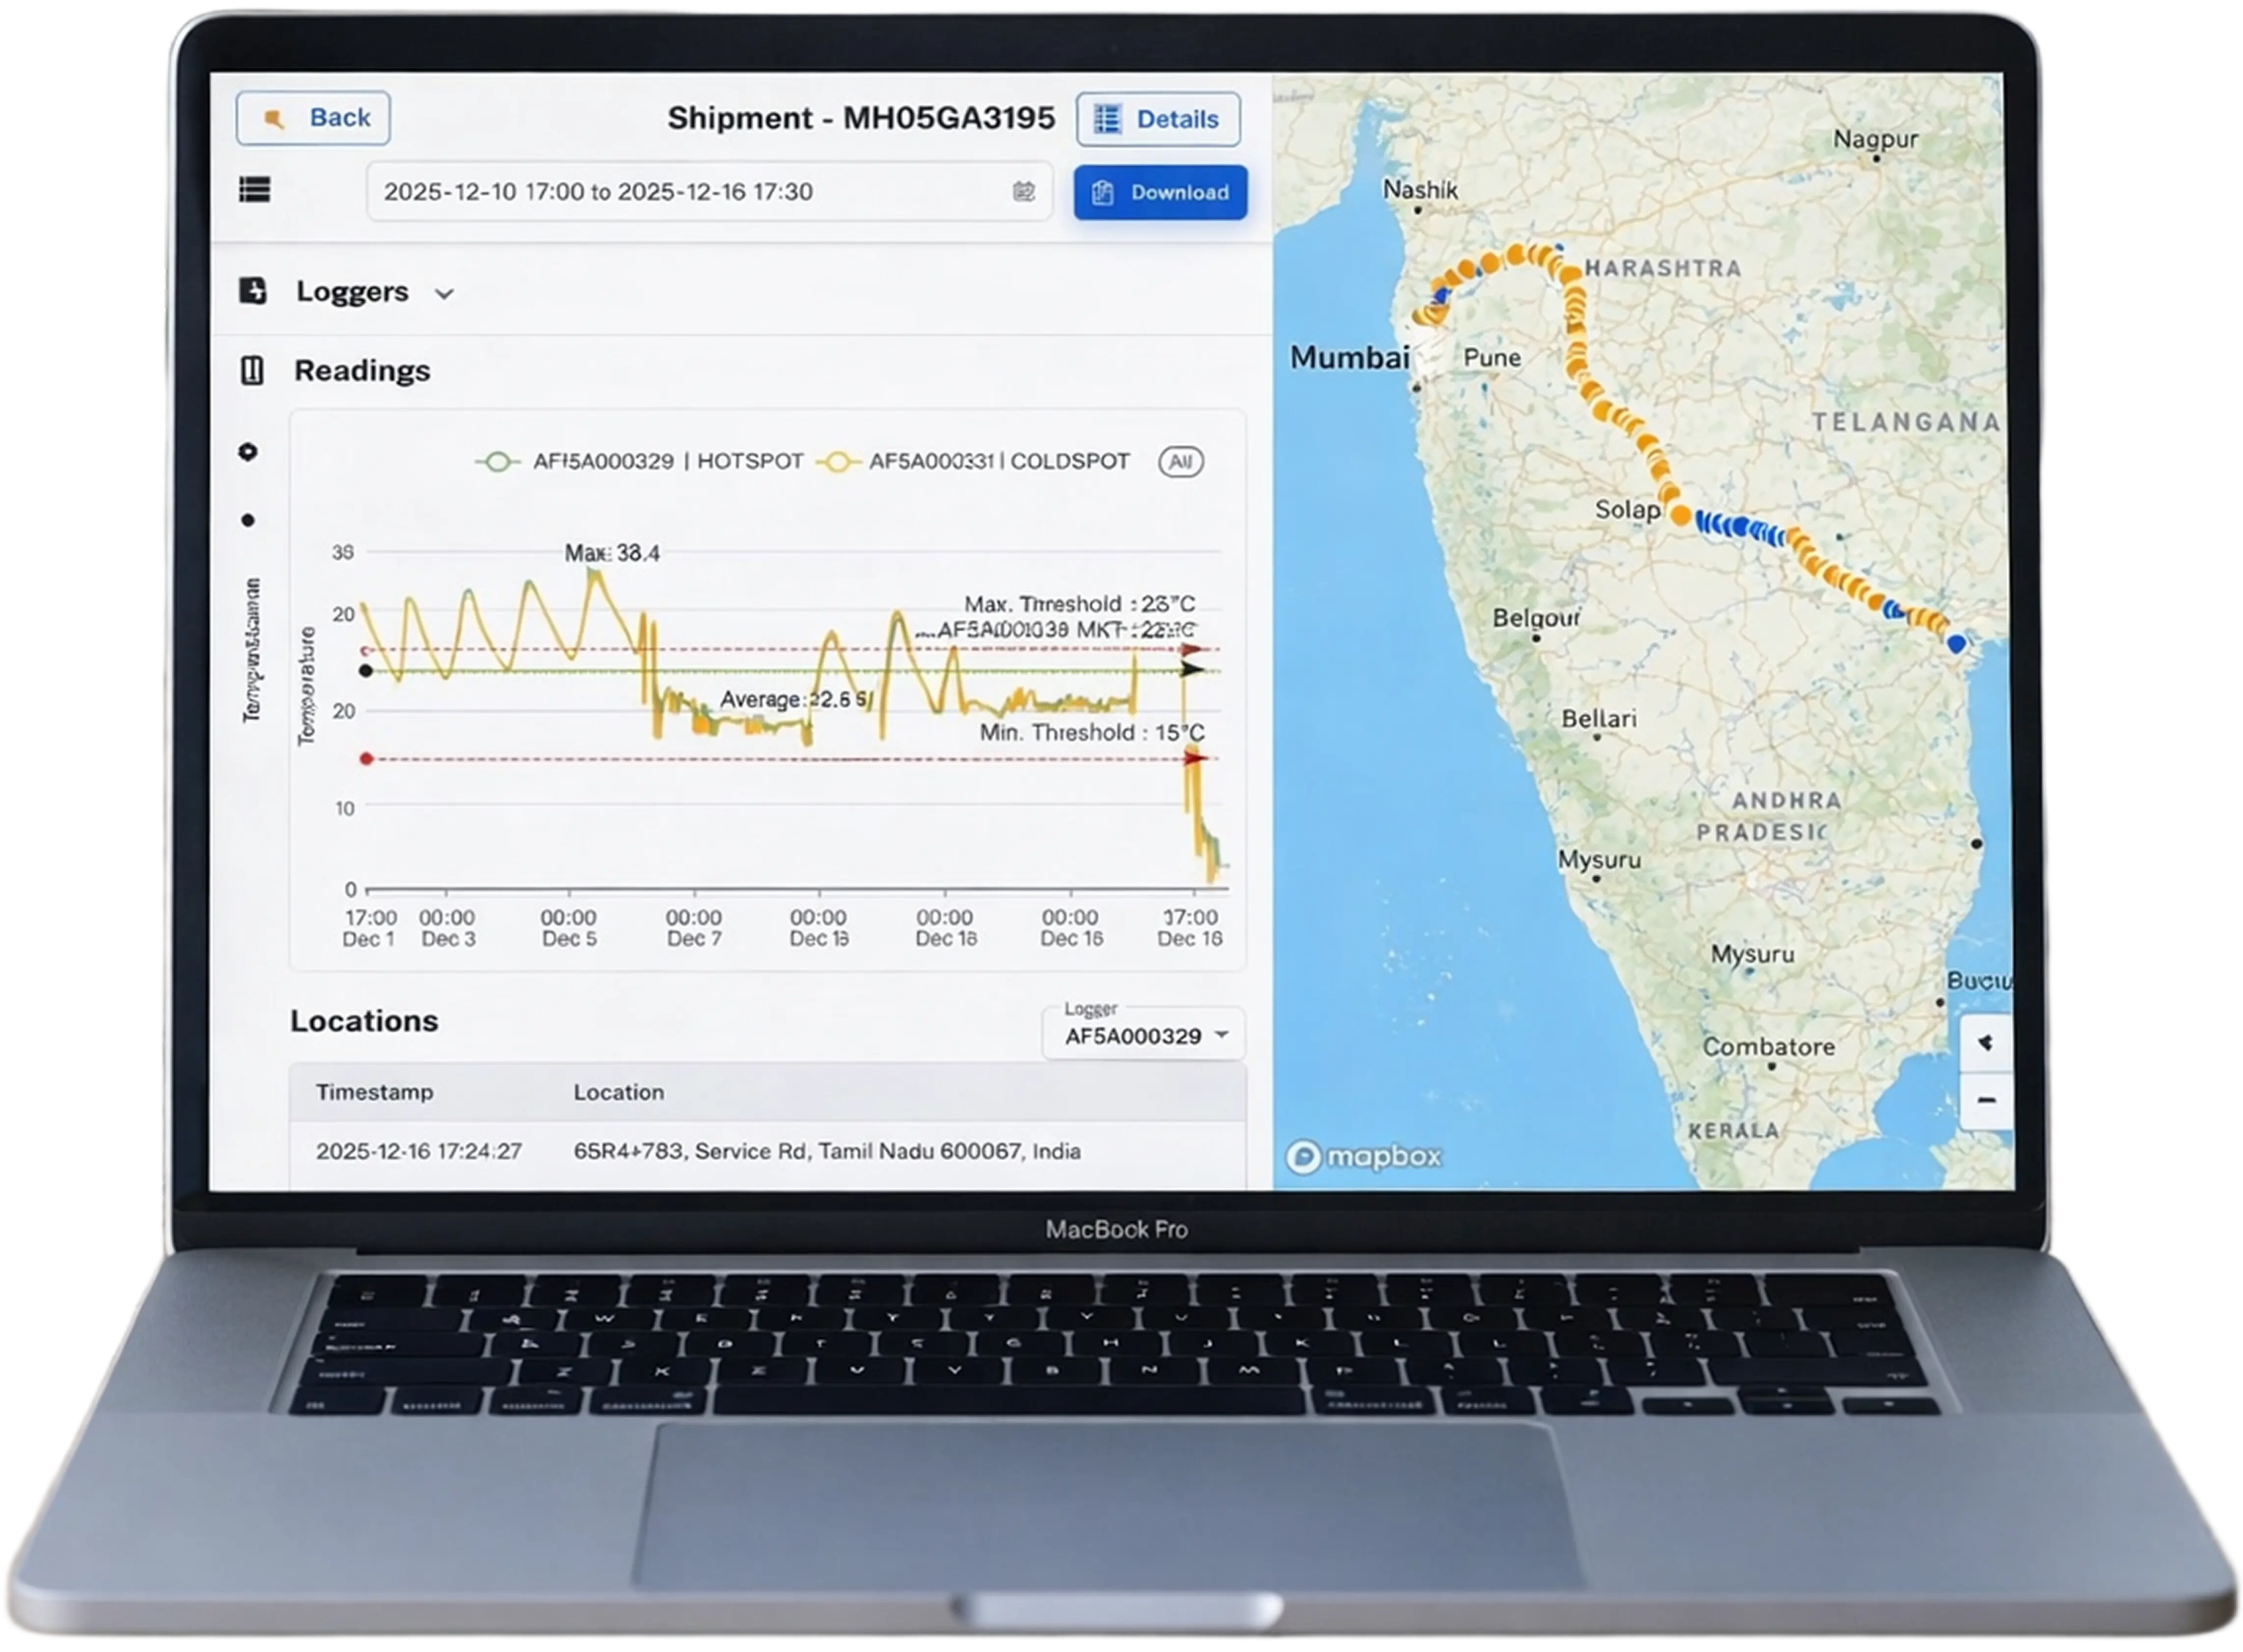2243x1652 pixels.
Task: Click the list view icon below Back
Action: click(x=256, y=191)
